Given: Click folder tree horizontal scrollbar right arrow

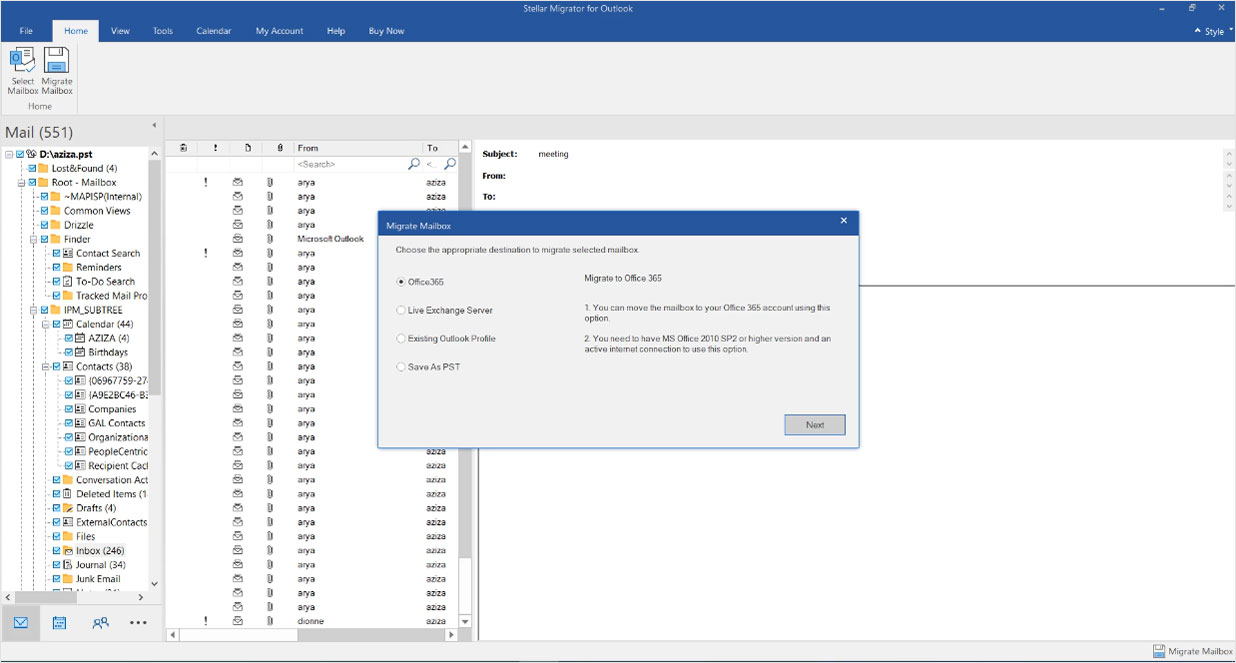Looking at the screenshot, I should 141,597.
